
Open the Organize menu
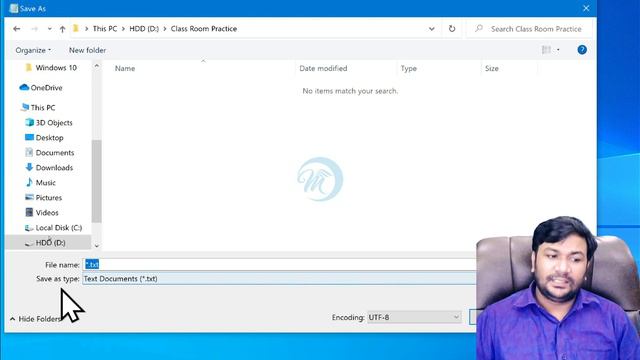[x=33, y=50]
